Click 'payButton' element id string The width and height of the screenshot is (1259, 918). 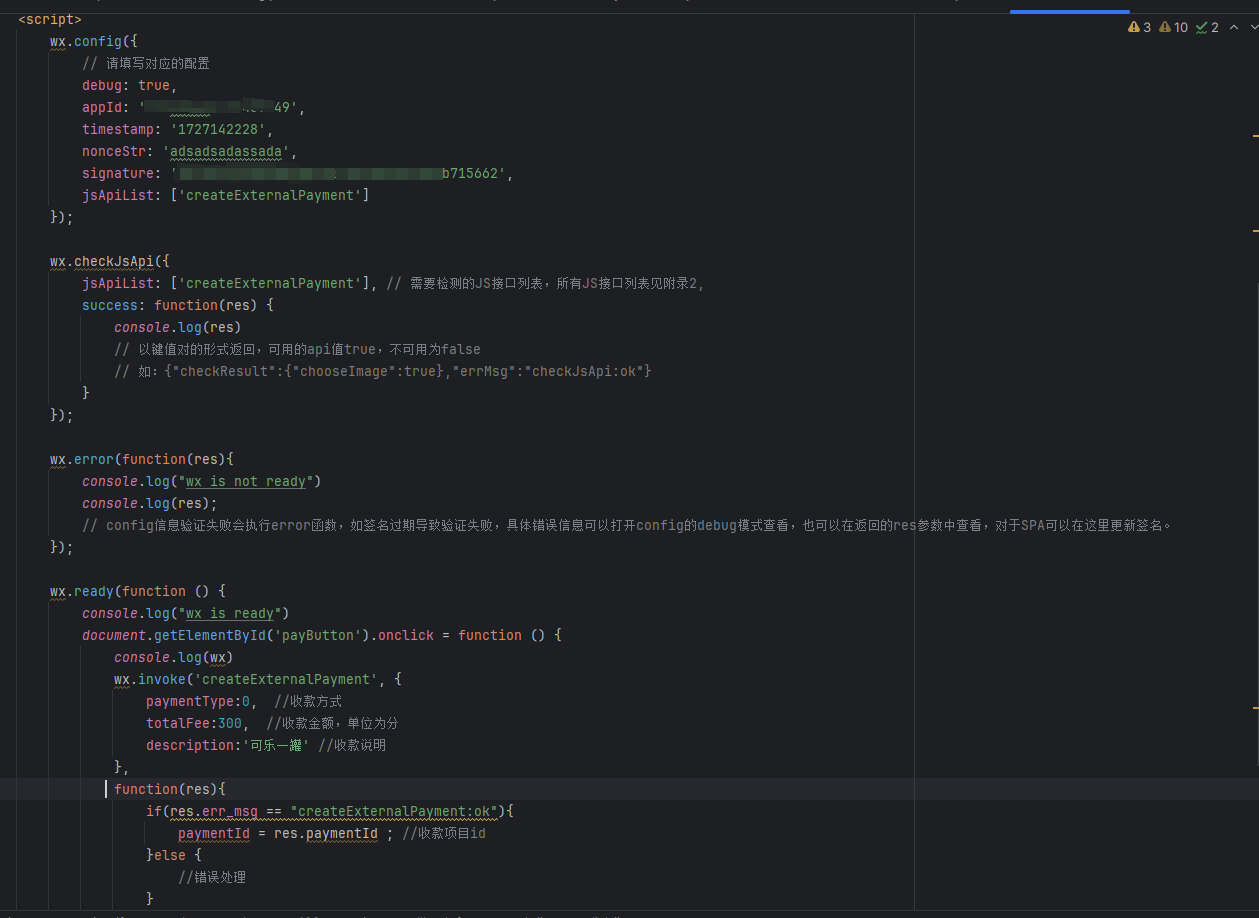pos(315,635)
